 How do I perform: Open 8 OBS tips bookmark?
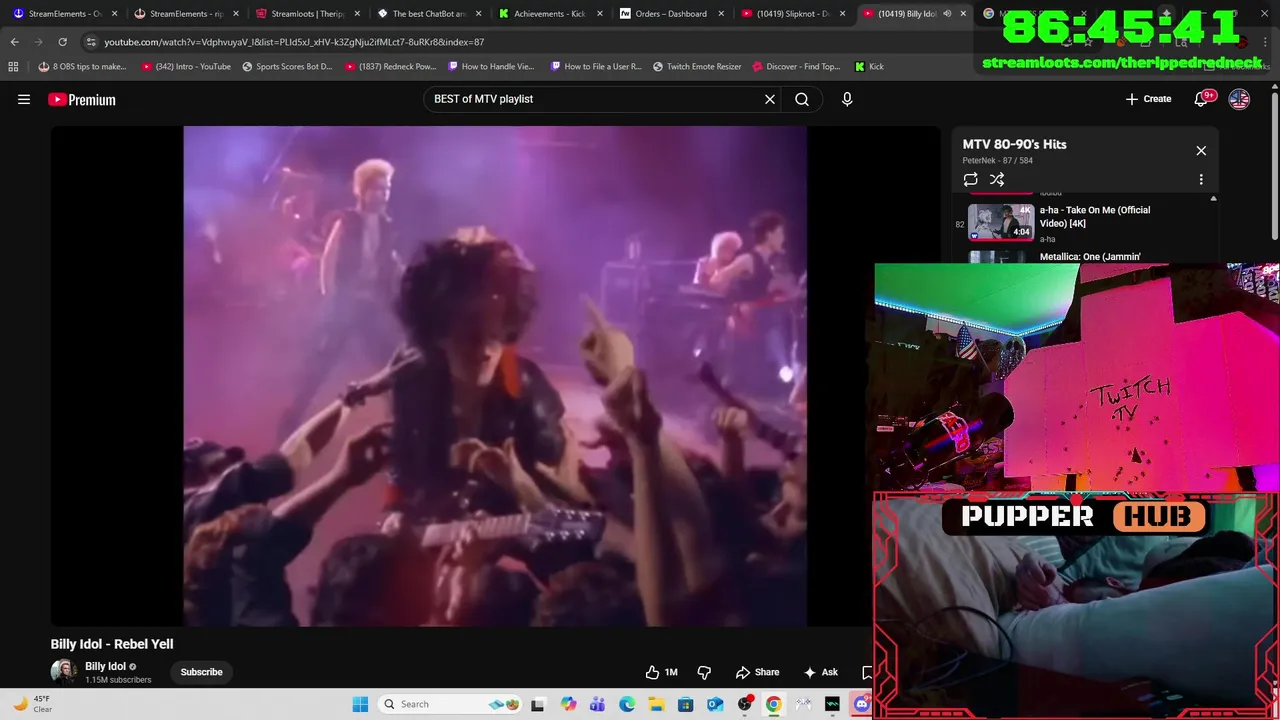82,66
